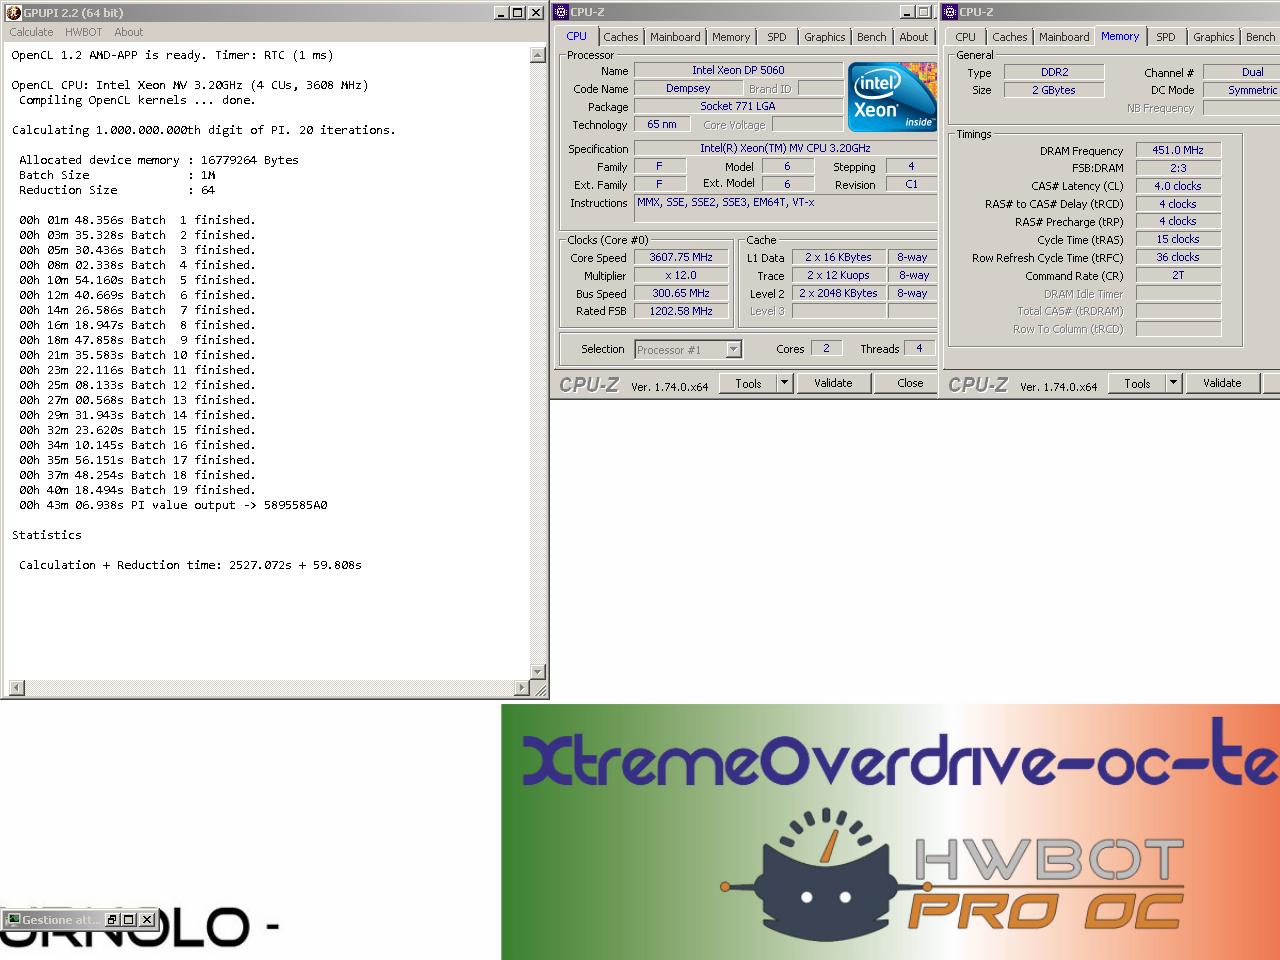Open SPD tab in CPU-Z memory-timings window
Screen dimensions: 1280x960
(x=1166, y=37)
